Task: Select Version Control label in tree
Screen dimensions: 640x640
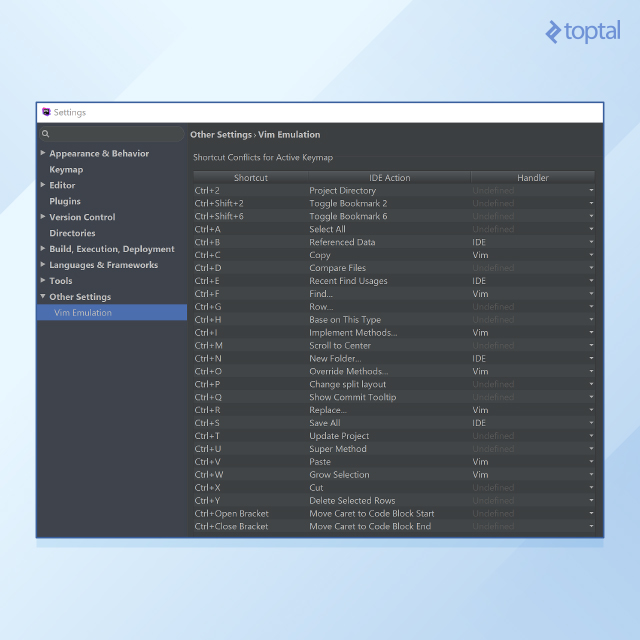Action: [82, 217]
